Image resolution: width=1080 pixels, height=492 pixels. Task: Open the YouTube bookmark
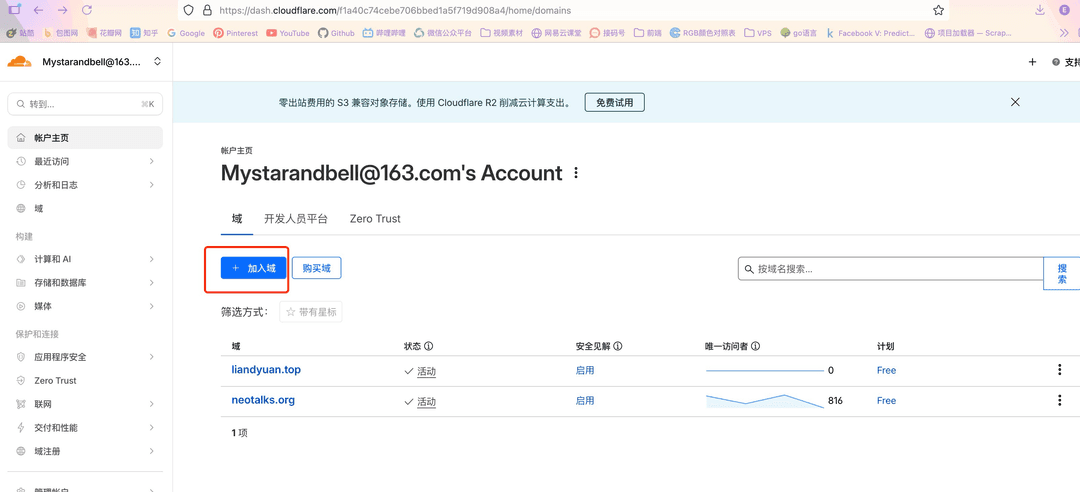(x=288, y=32)
